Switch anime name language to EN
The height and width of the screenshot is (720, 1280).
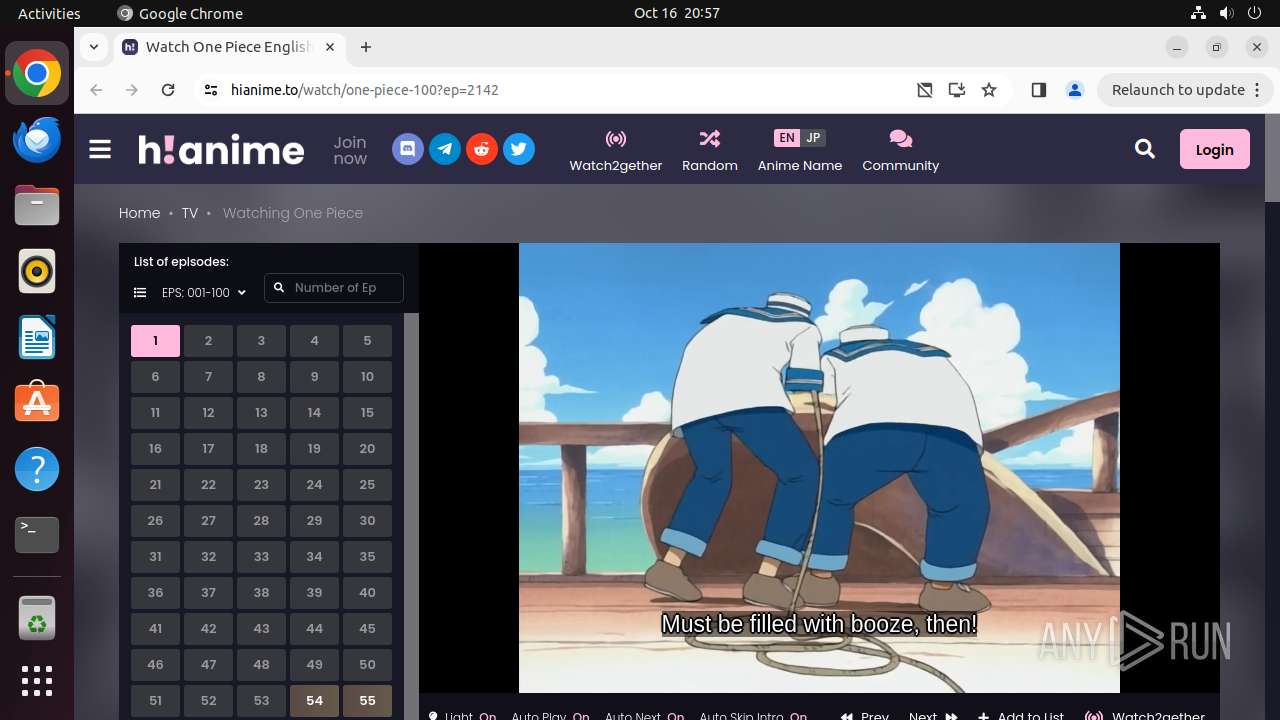coord(787,138)
